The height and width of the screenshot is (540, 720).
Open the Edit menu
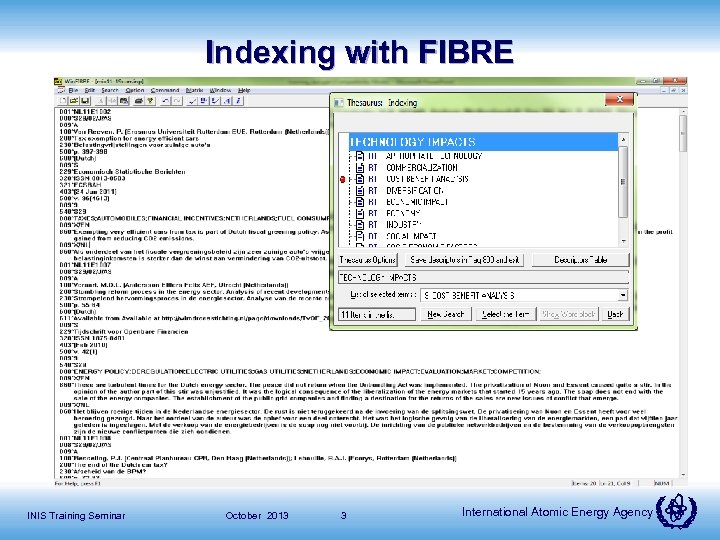pos(89,90)
